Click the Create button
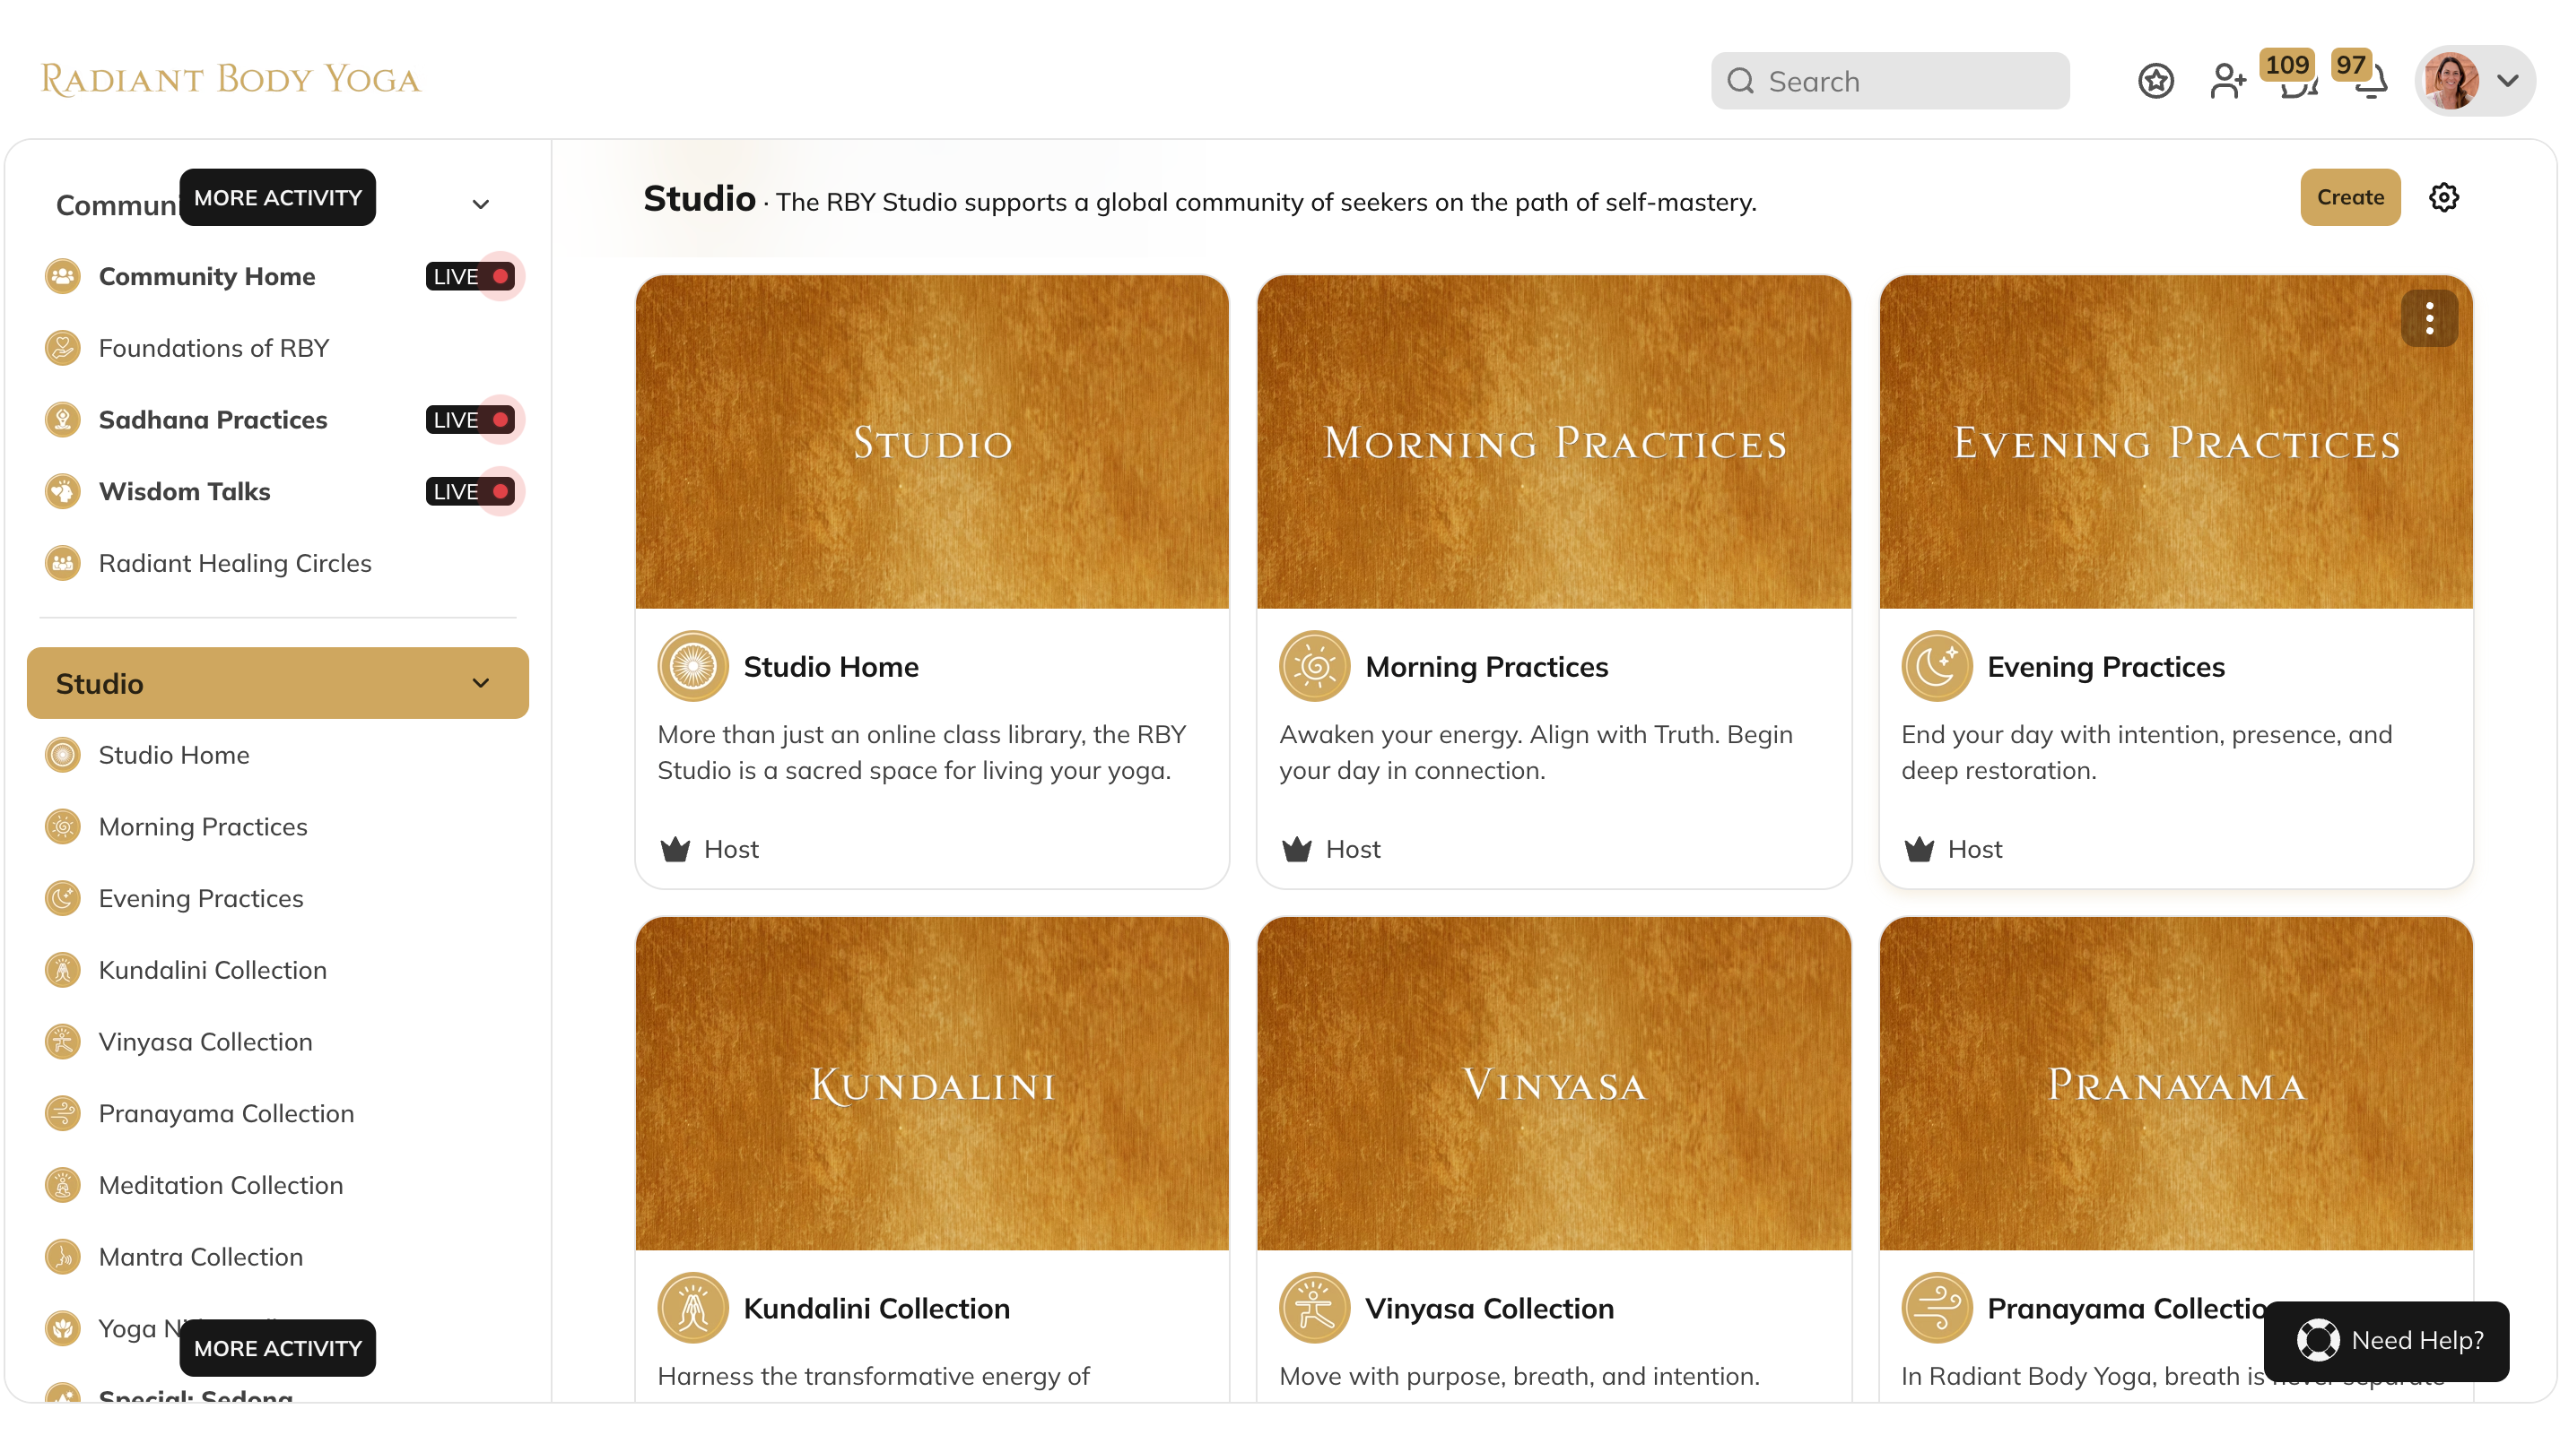The width and height of the screenshot is (2560, 1440). tap(2350, 198)
